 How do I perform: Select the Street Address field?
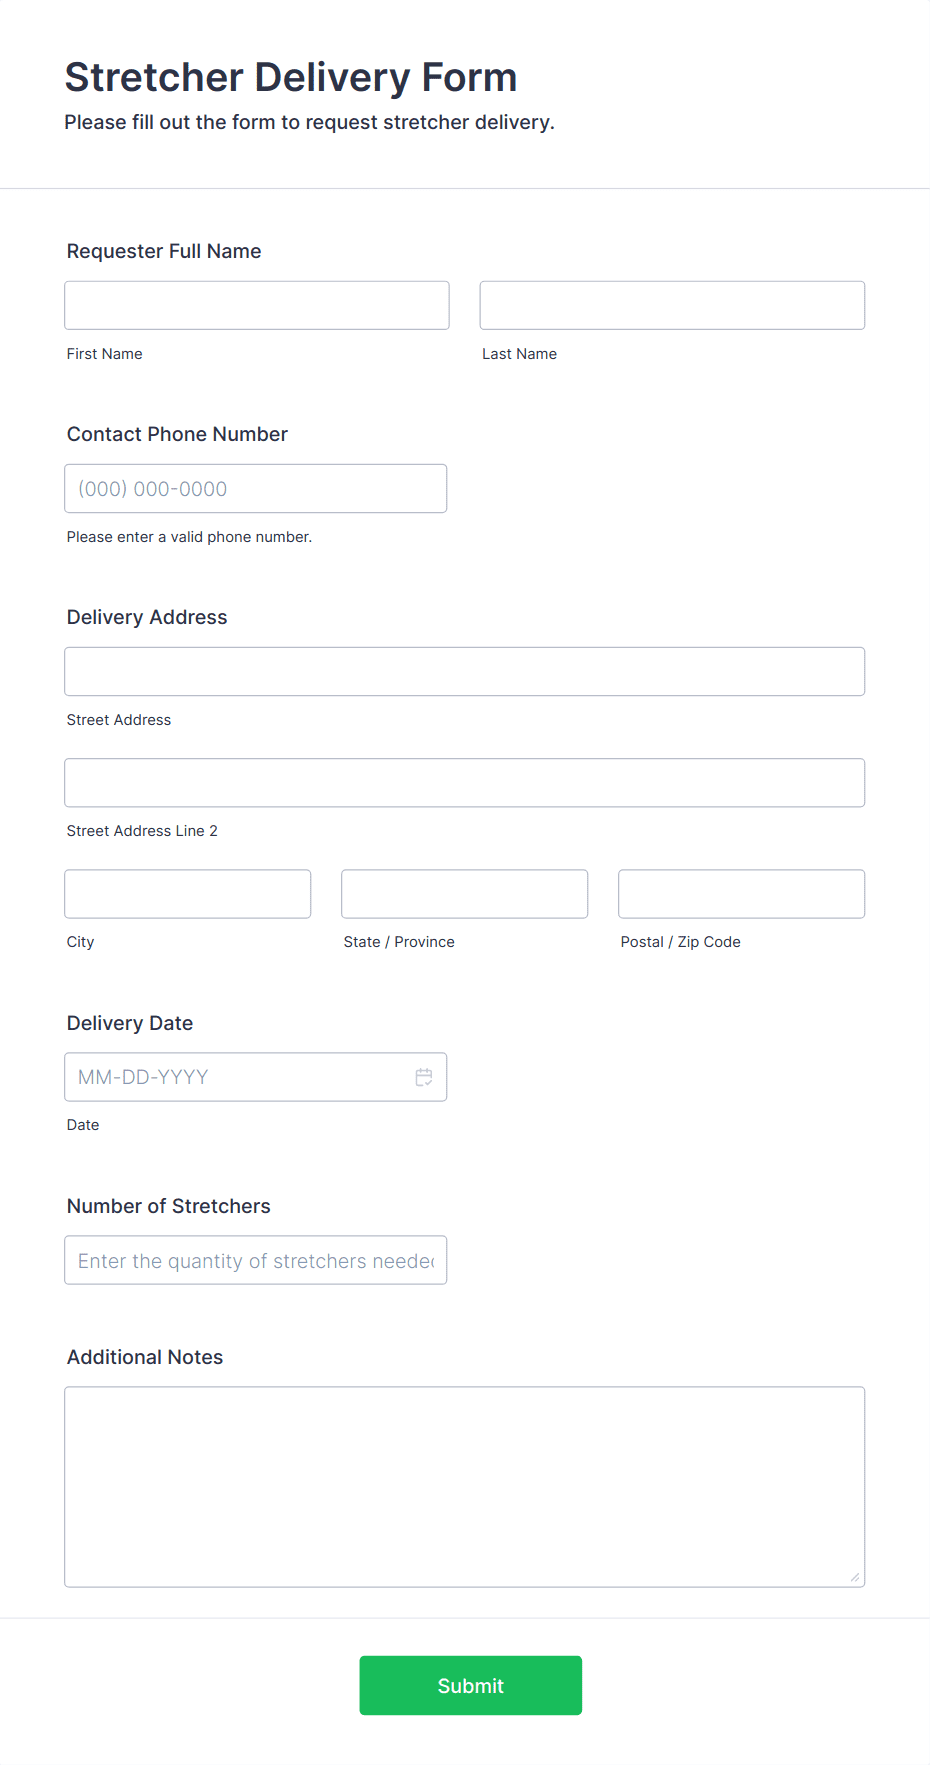465,671
